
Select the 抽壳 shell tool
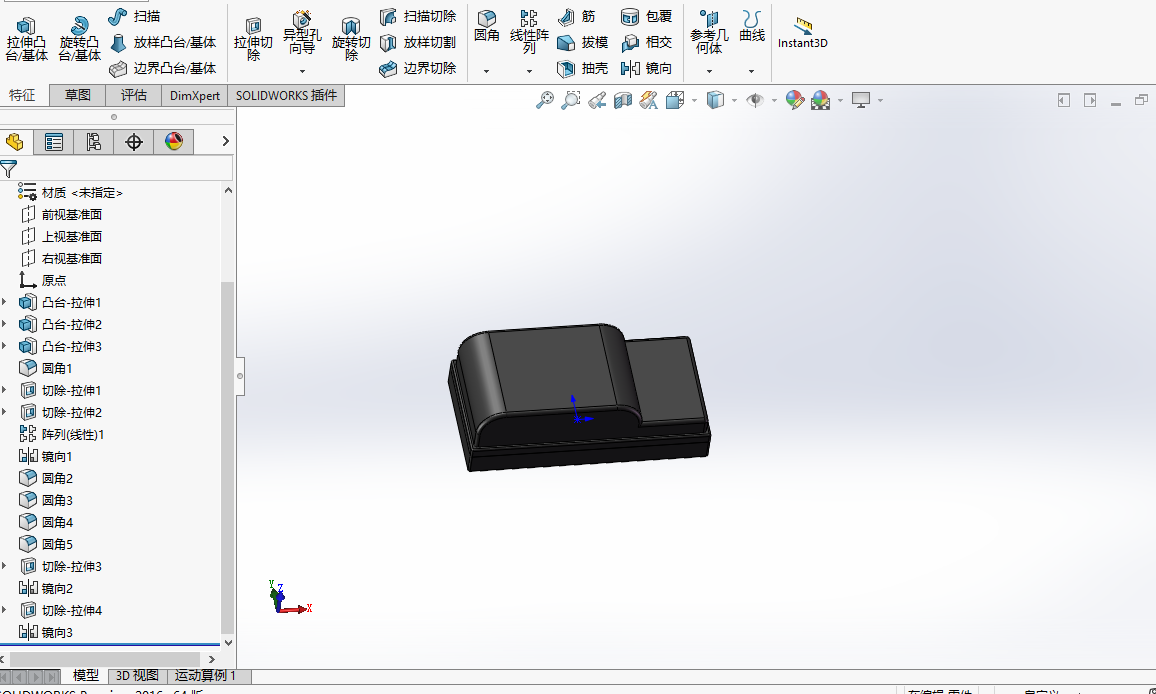[582, 69]
